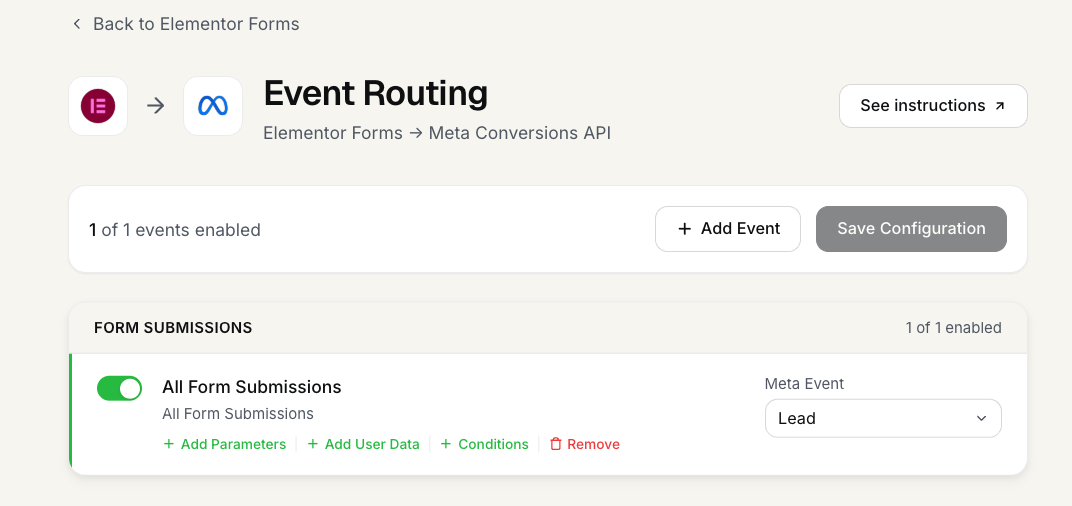
Task: Select the Event Routing heading
Action: [376, 94]
